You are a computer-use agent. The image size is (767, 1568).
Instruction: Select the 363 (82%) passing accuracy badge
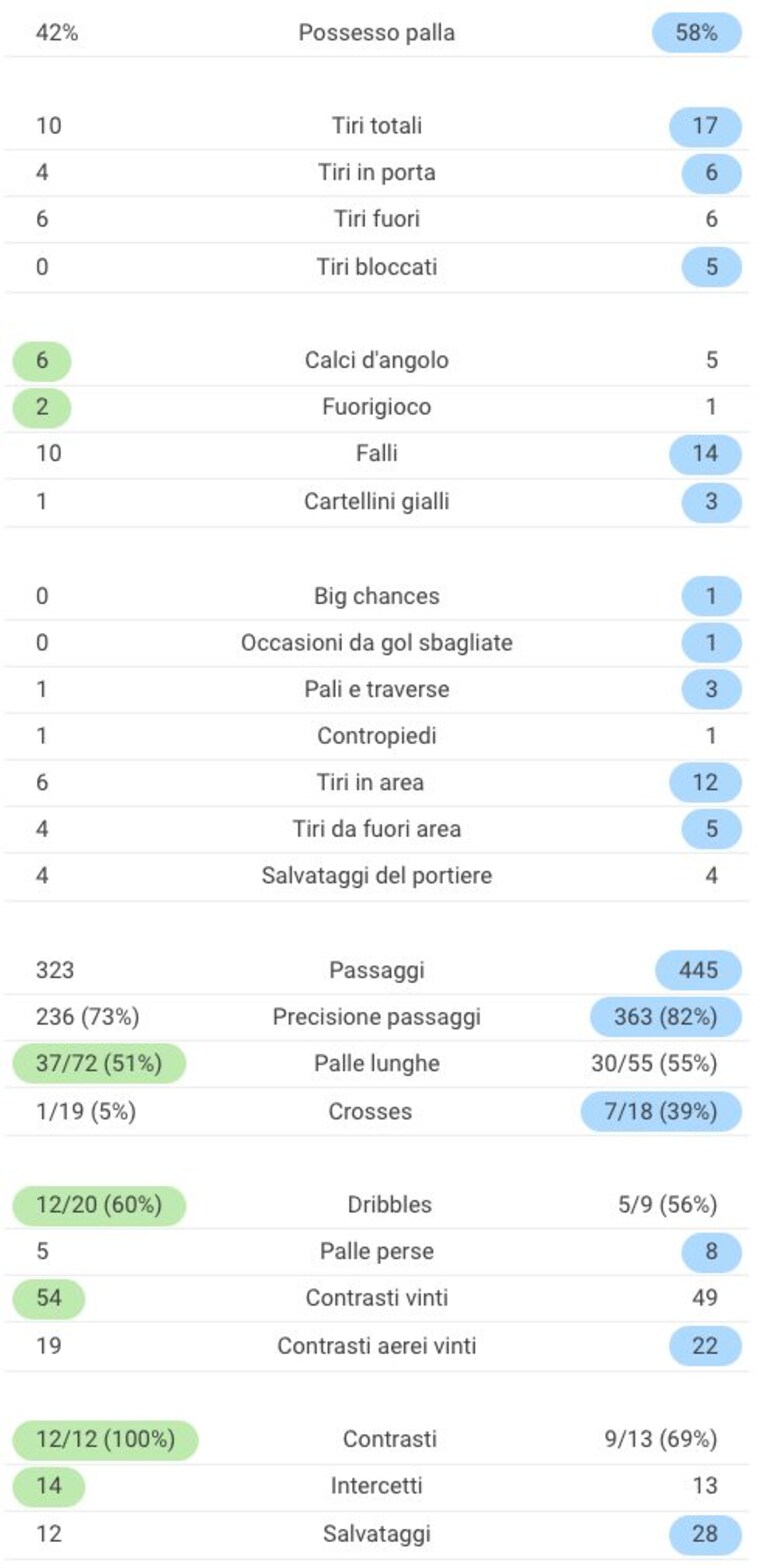(x=667, y=1017)
